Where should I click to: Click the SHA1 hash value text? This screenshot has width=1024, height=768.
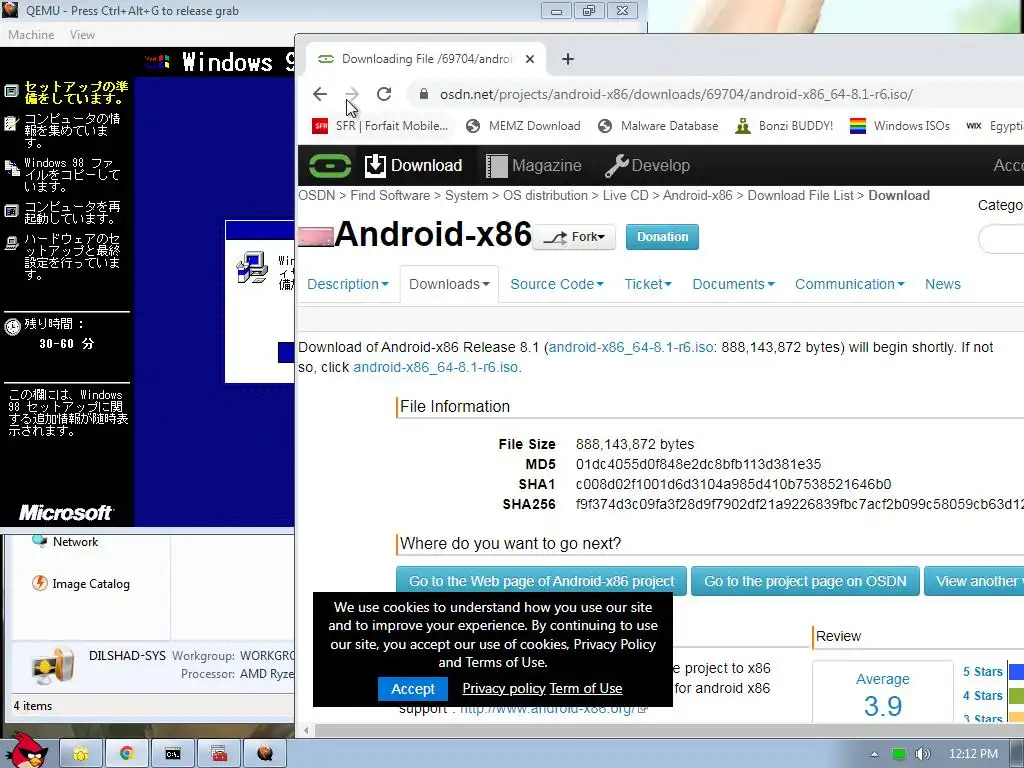[733, 485]
